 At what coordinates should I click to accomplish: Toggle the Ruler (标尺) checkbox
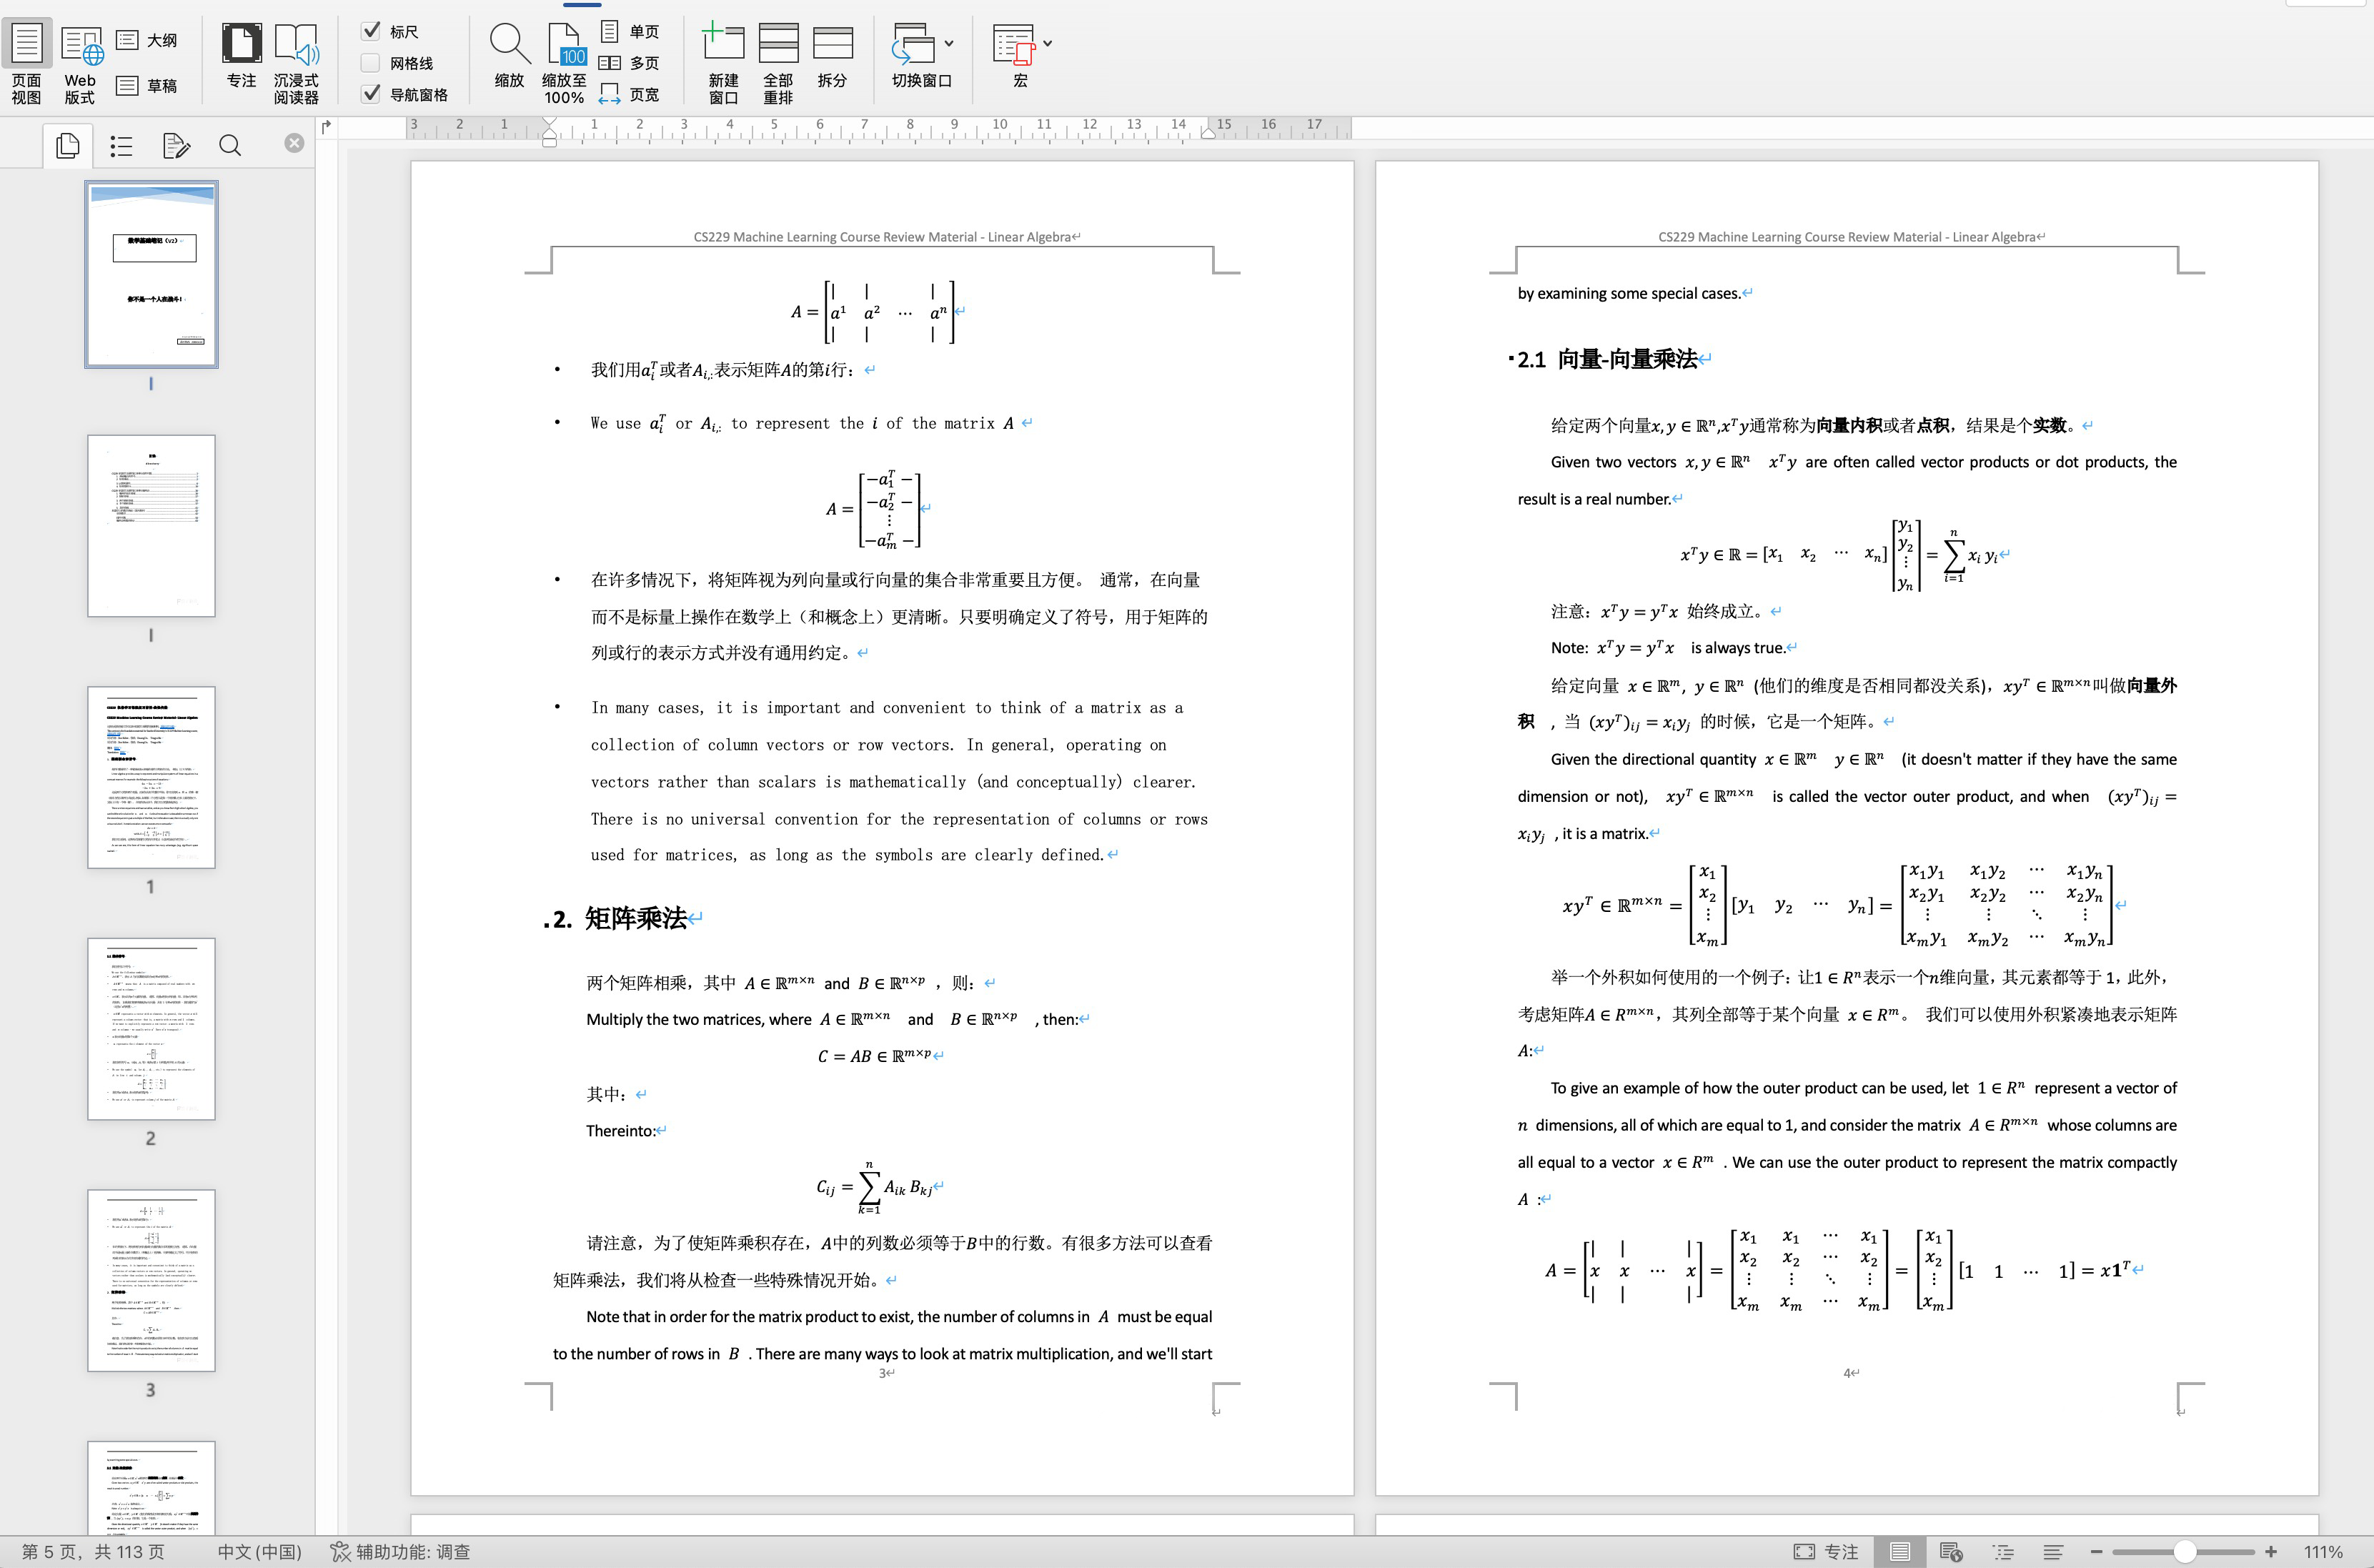pos(371,31)
